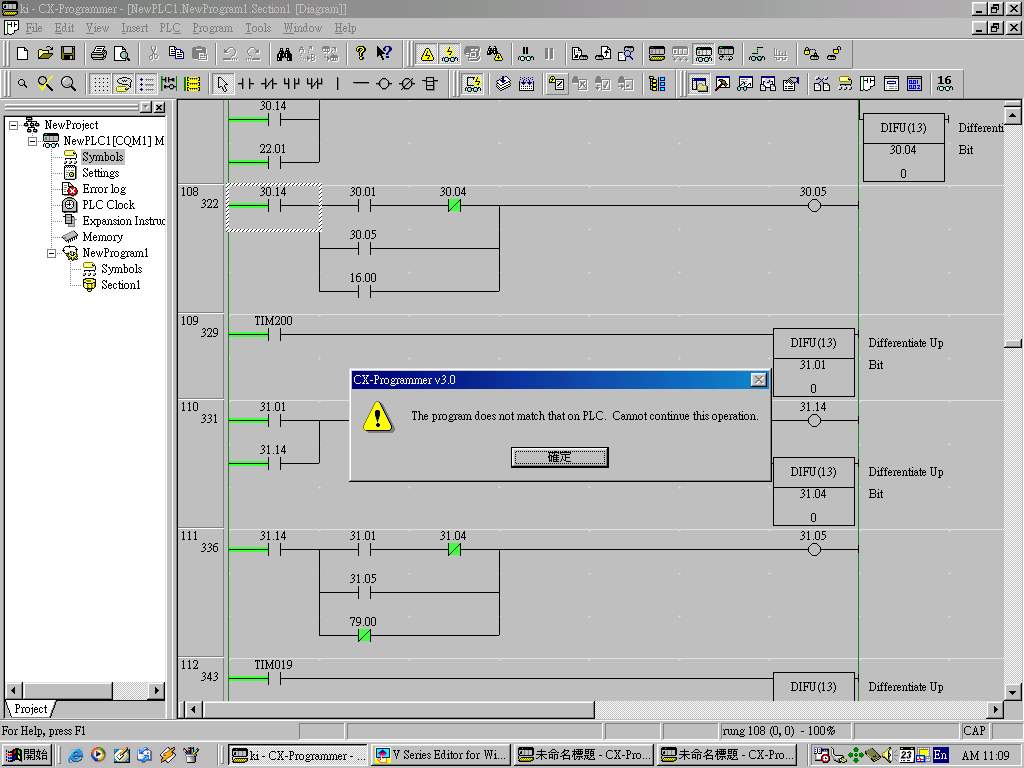The height and width of the screenshot is (768, 1024).
Task: Click the Compare with PLC icon
Action: pyautogui.click(x=626, y=54)
